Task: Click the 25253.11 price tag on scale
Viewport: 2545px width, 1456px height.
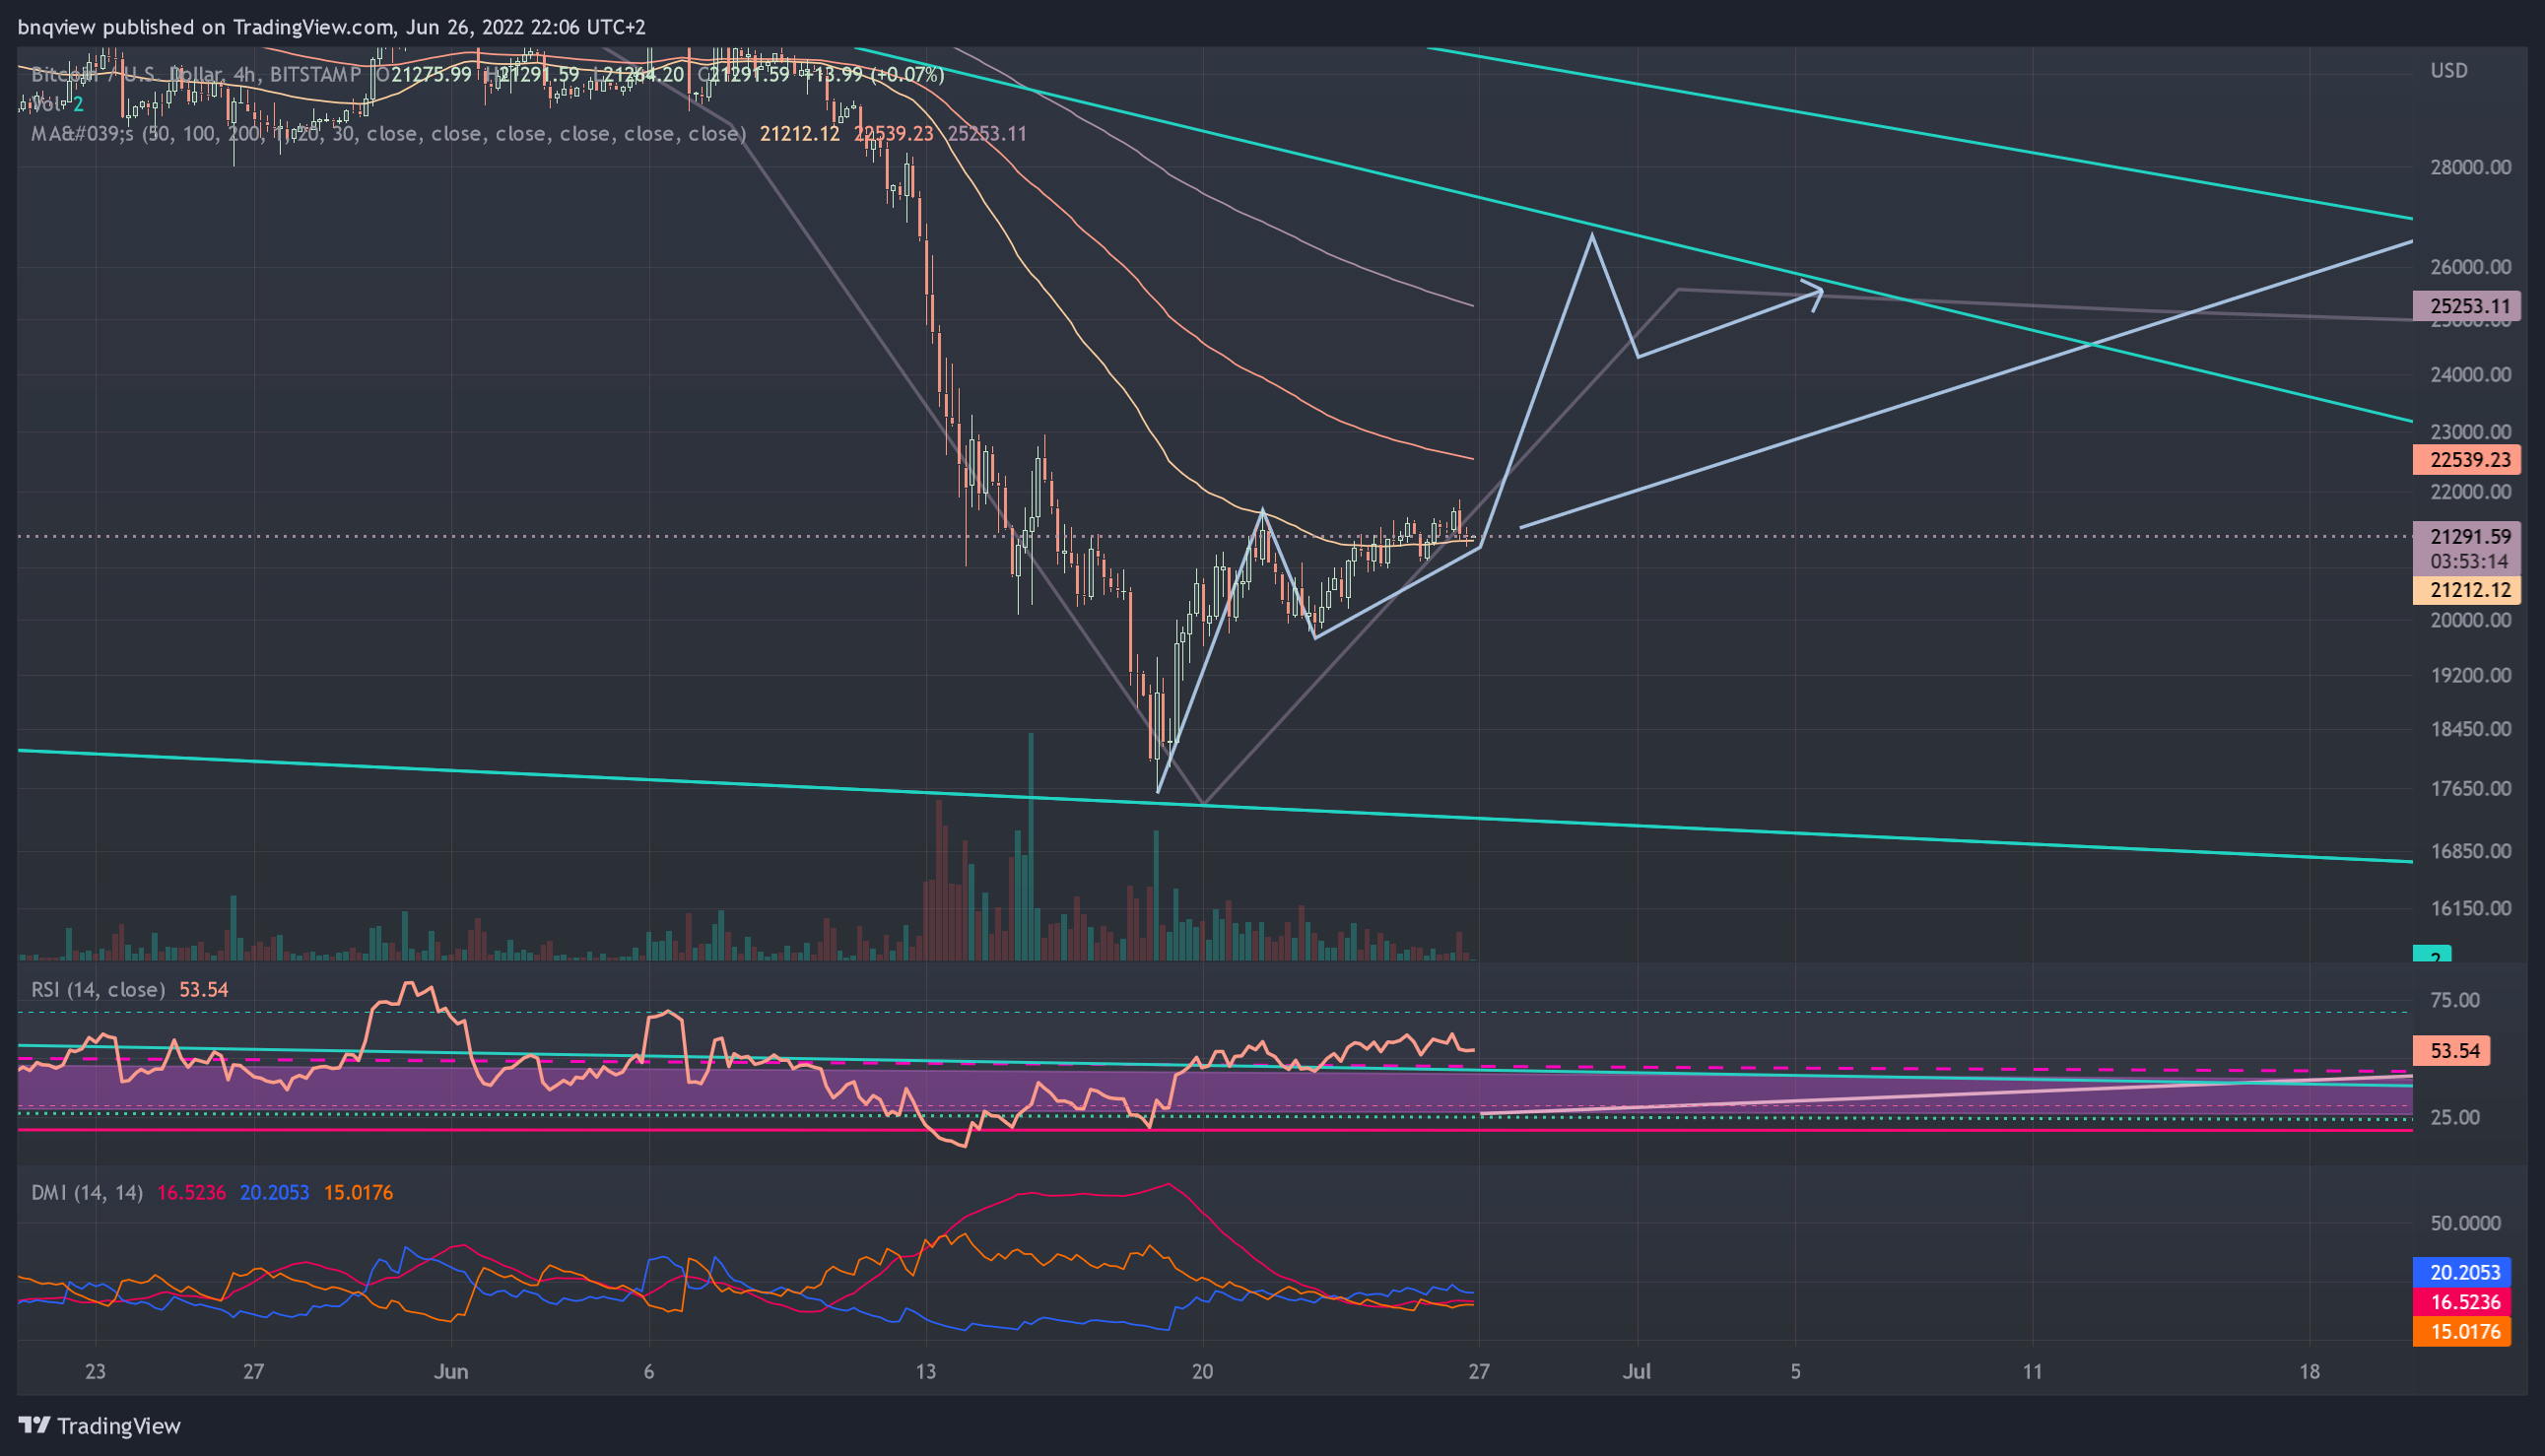Action: tap(2466, 306)
